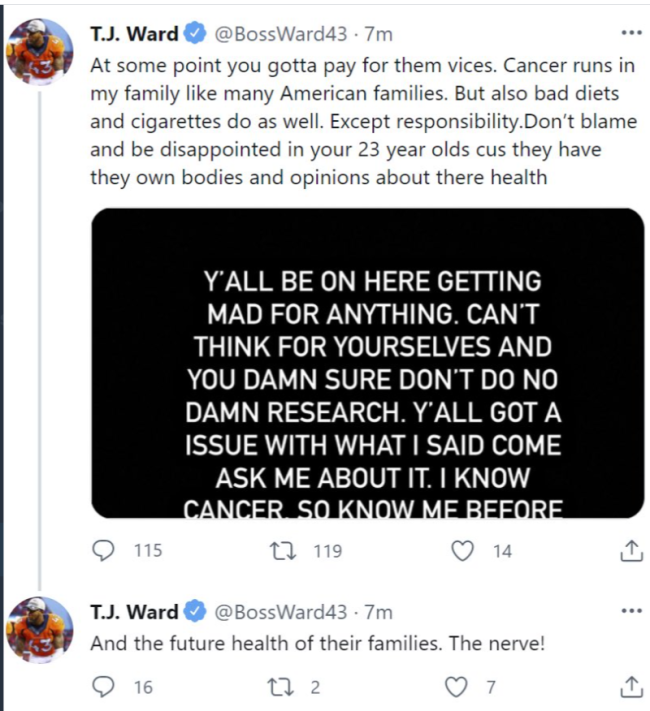The image size is (650, 711).
Task: Open T.J. Ward's profile picture on first tweet
Action: pos(40,52)
